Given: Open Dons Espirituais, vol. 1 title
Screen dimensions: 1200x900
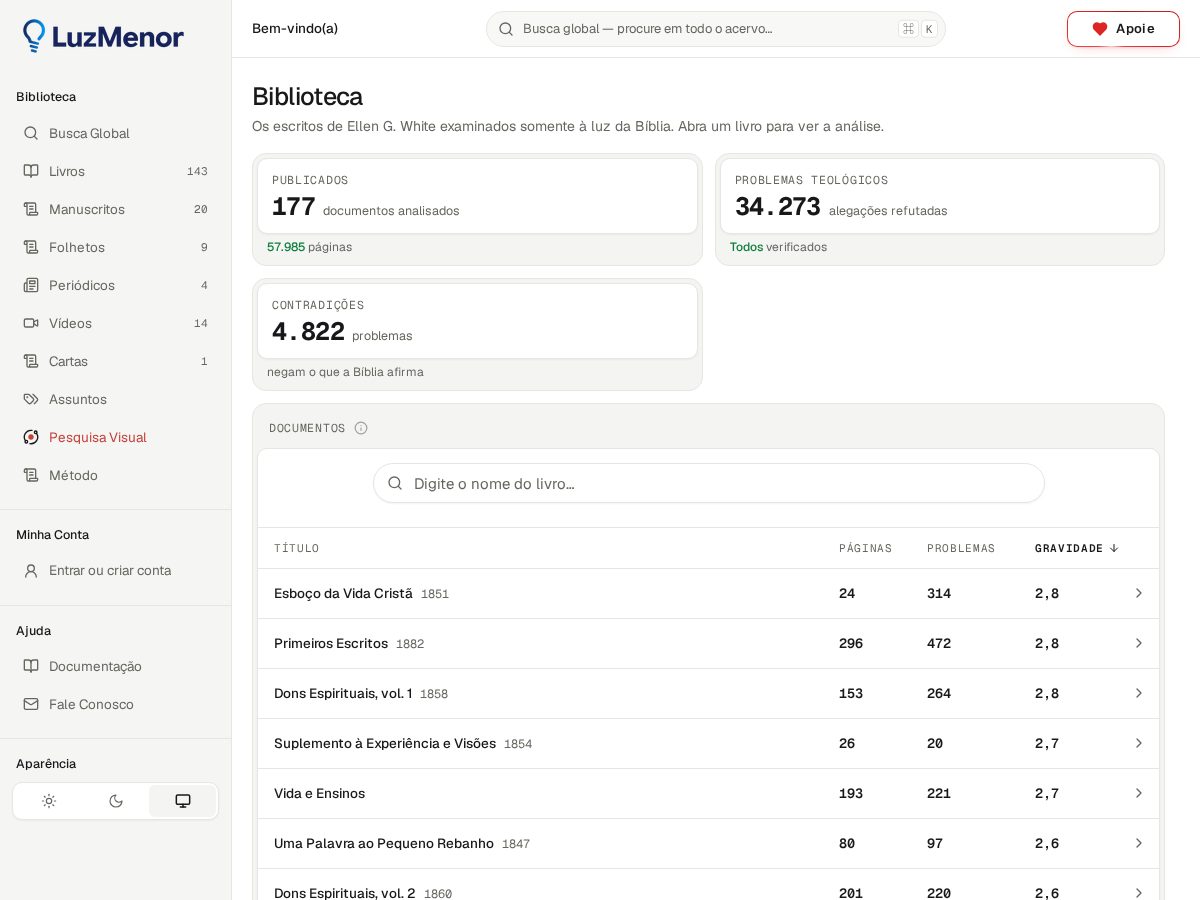Looking at the screenshot, I should pos(343,693).
